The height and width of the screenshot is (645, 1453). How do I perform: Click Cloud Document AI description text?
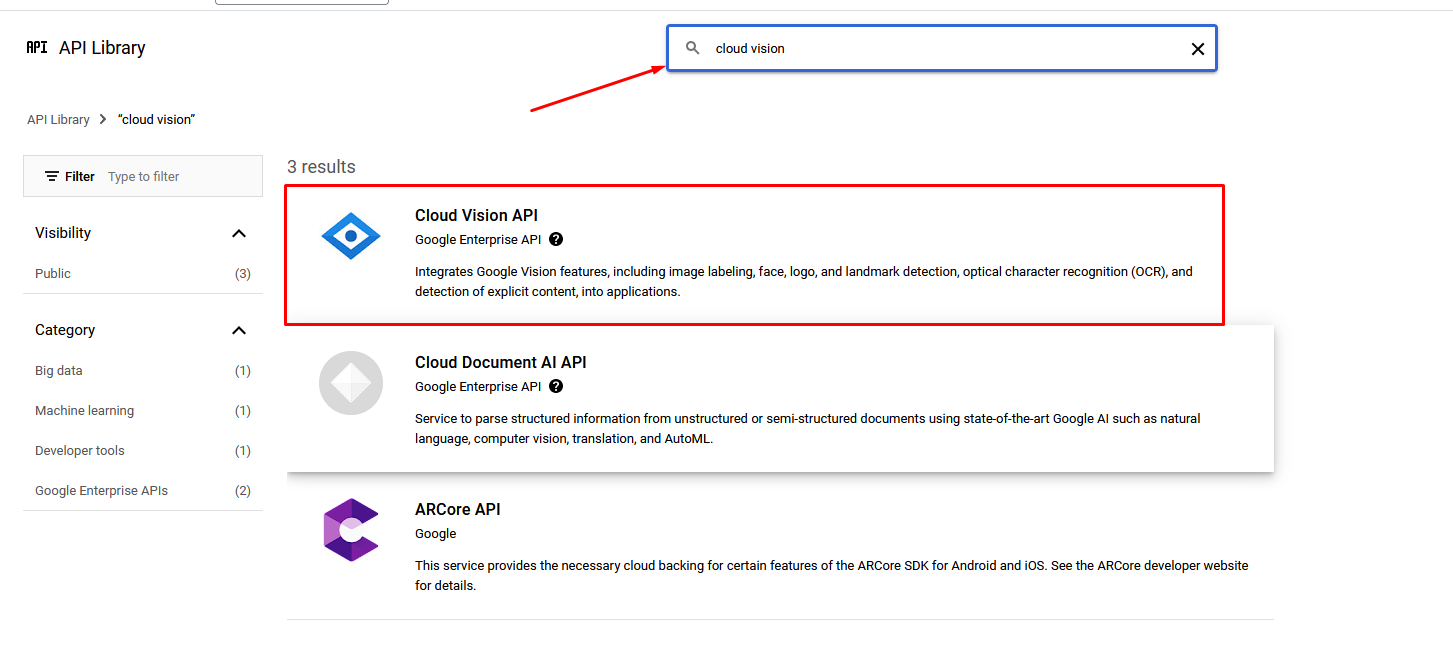click(x=808, y=429)
